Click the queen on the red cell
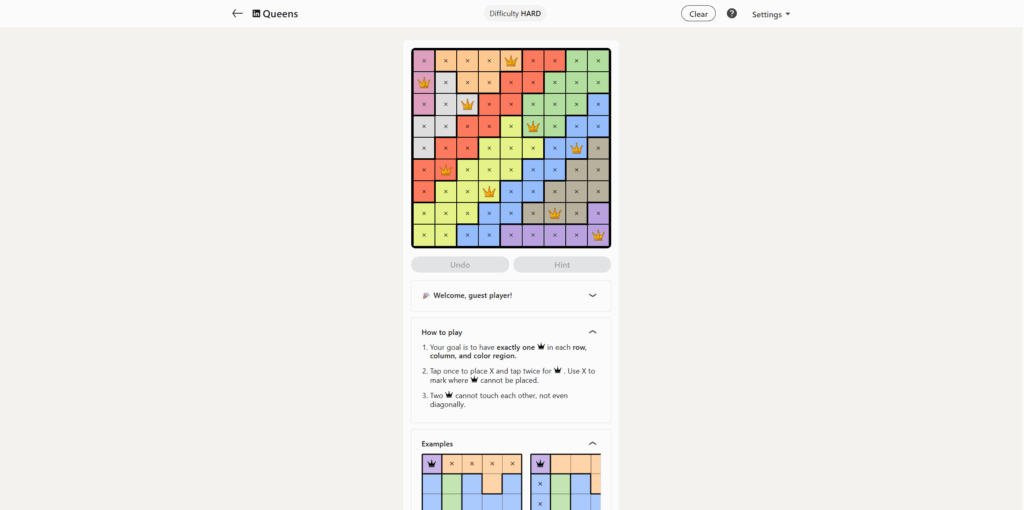The image size is (1024, 510). [446, 170]
